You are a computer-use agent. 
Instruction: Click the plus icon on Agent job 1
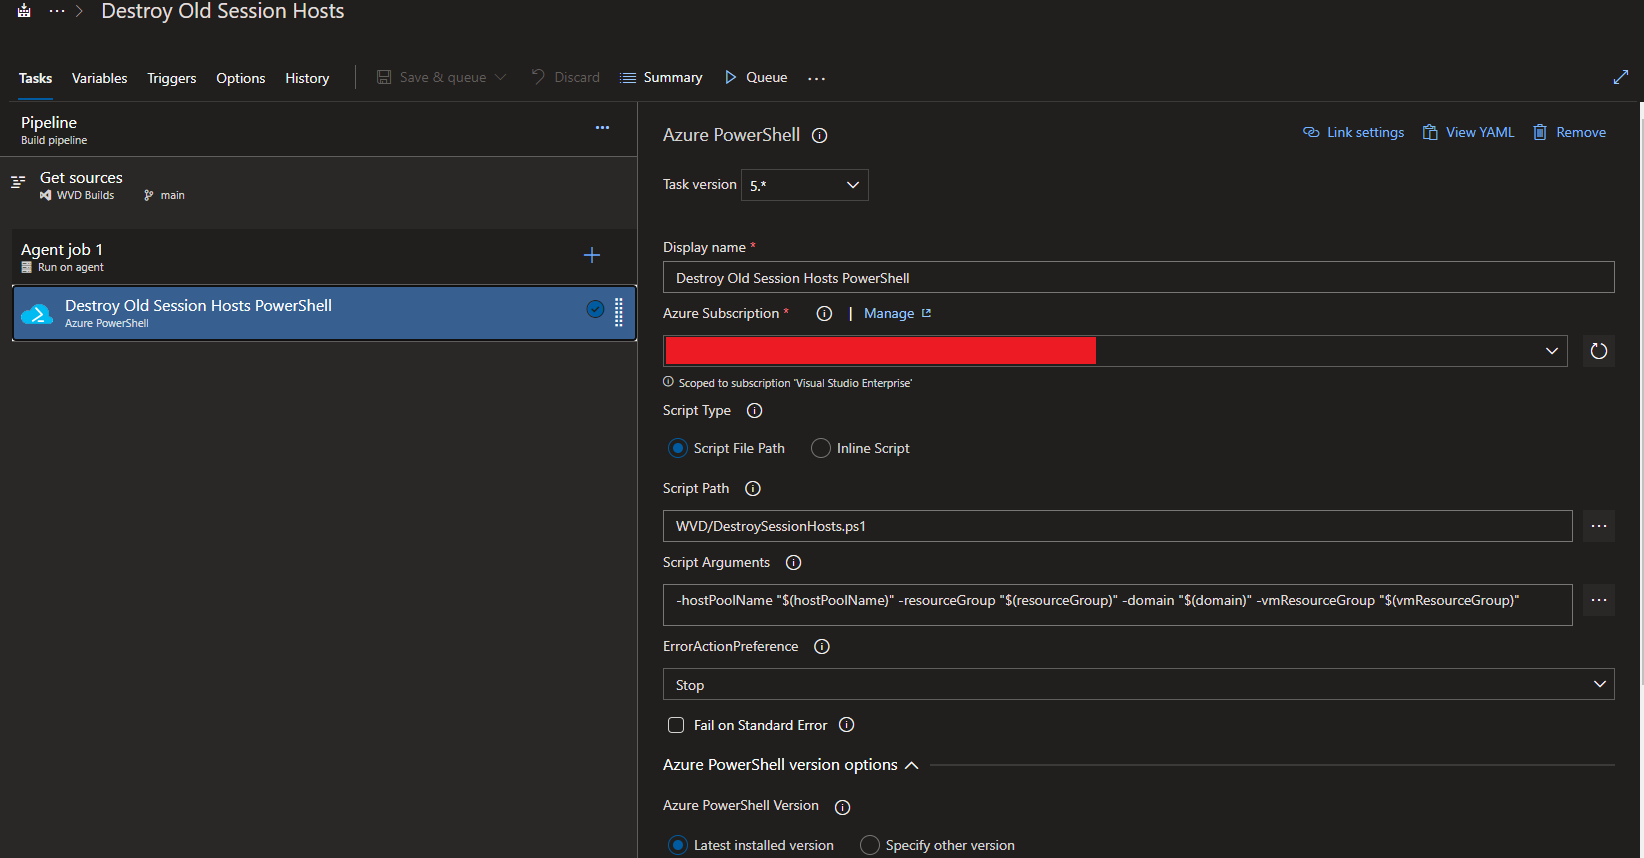[592, 256]
